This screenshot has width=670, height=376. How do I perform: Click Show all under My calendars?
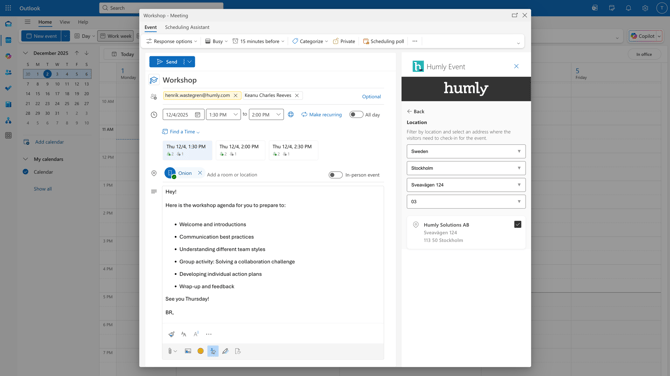pyautogui.click(x=43, y=189)
